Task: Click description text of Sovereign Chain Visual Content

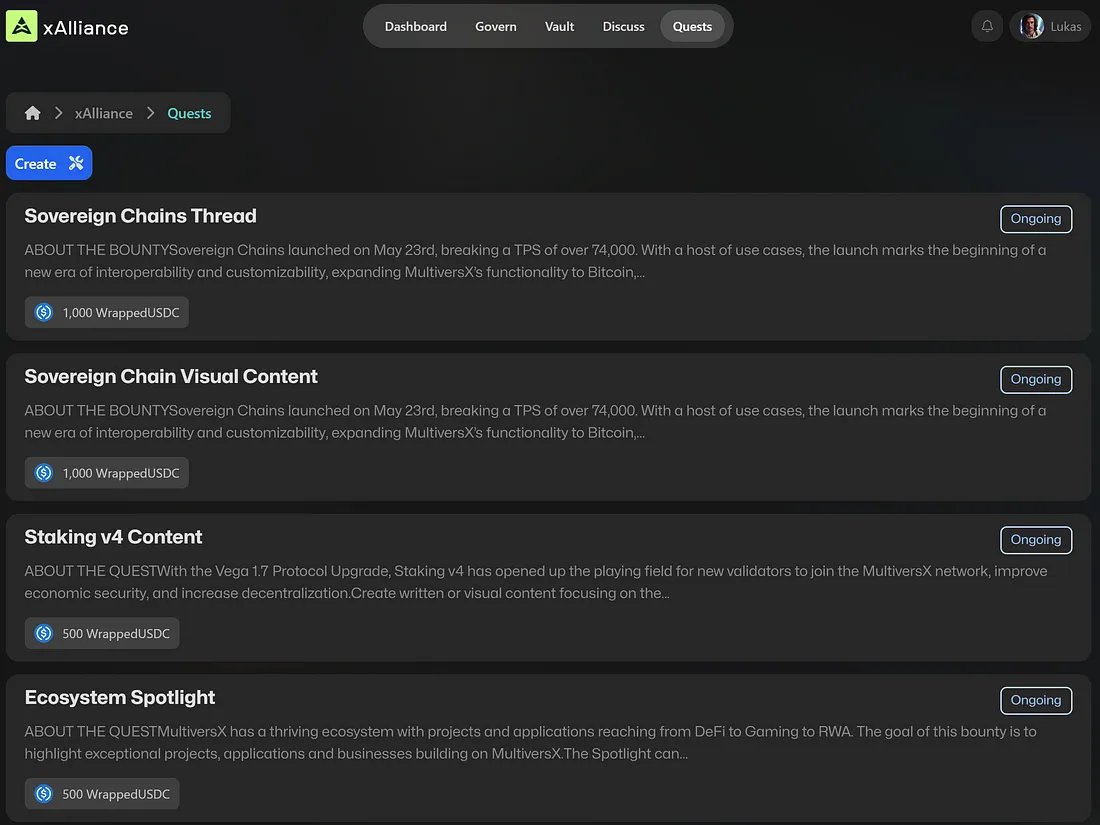Action: click(535, 422)
